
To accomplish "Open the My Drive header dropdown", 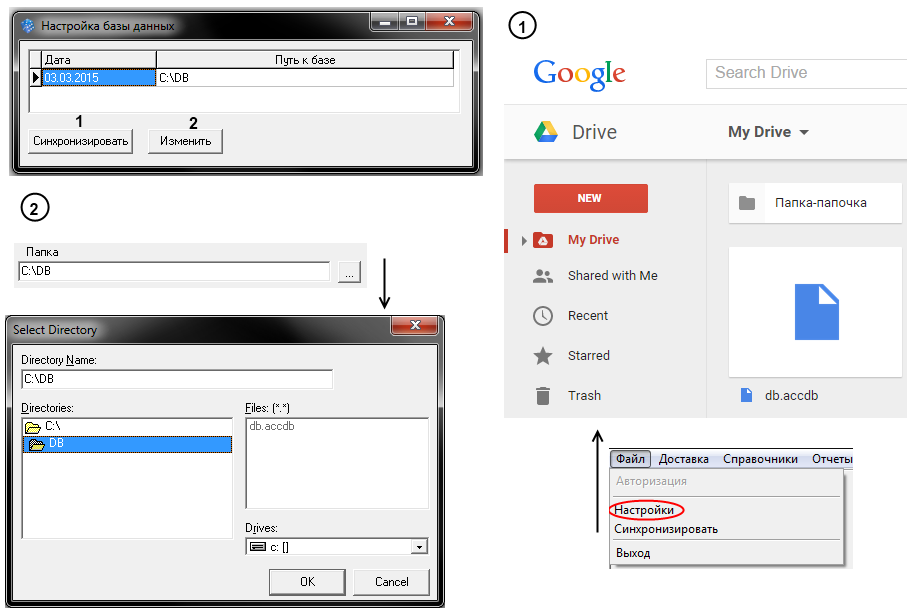I will click(768, 132).
